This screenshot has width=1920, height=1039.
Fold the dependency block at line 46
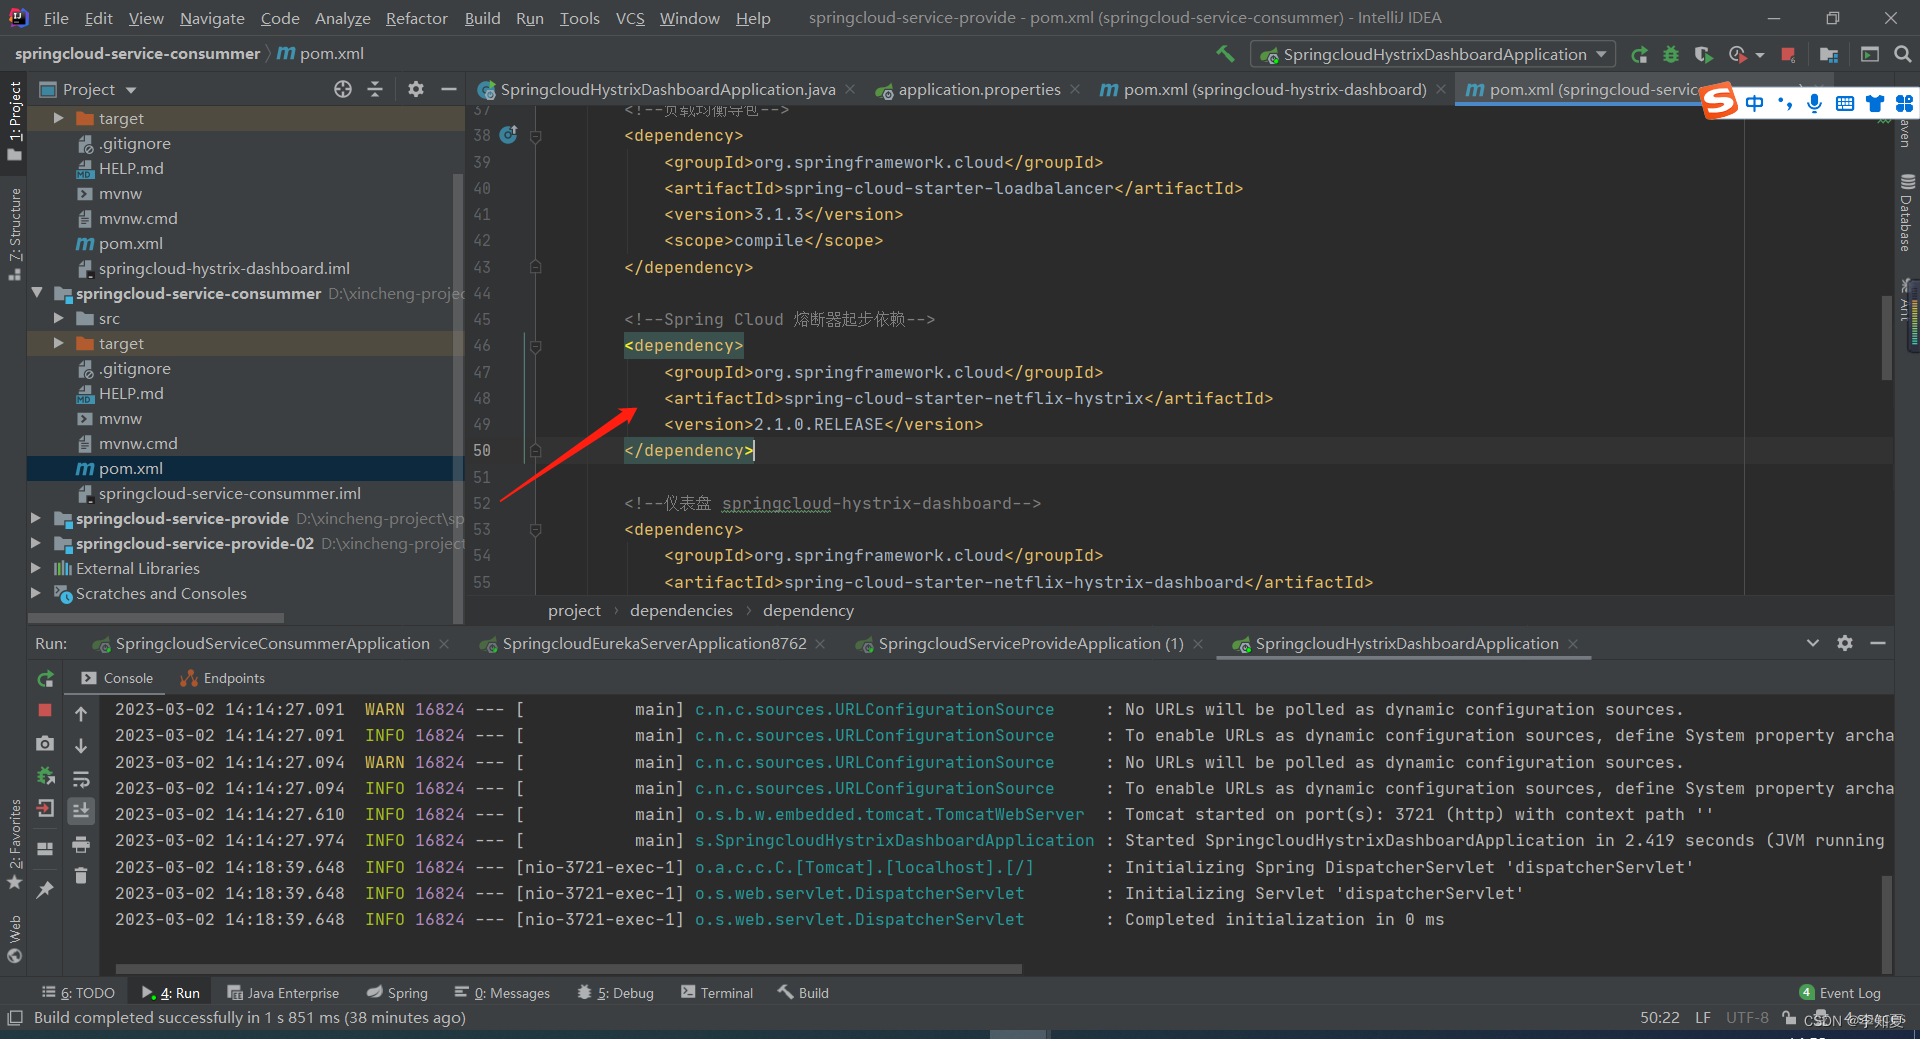click(535, 346)
